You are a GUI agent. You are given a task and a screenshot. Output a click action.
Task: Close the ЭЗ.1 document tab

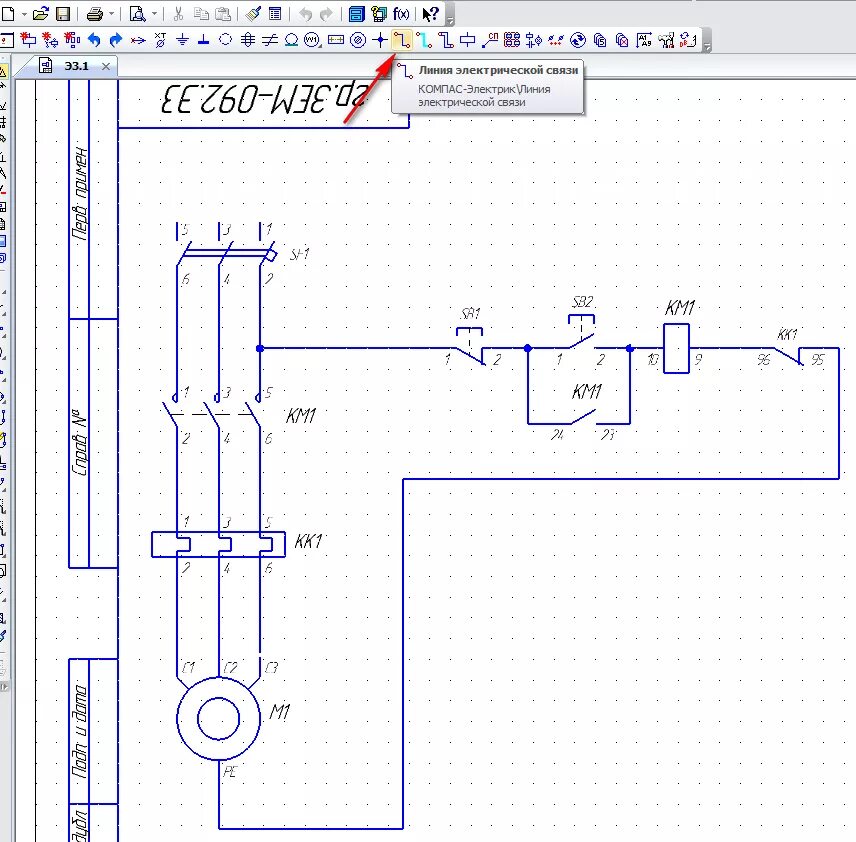(106, 67)
